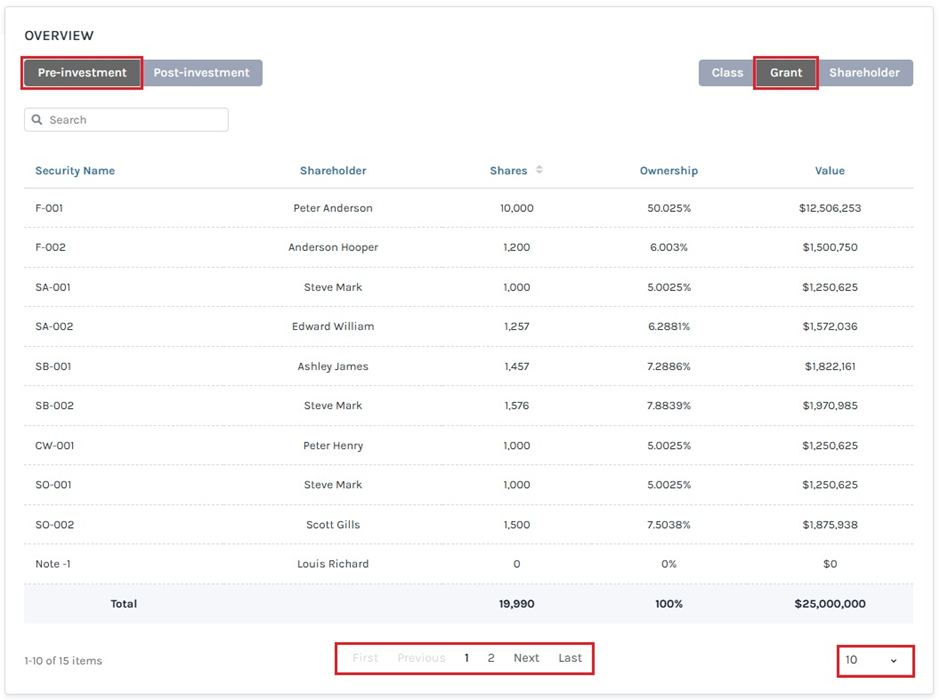Select the Class view tab
The image size is (940, 700).
[727, 73]
